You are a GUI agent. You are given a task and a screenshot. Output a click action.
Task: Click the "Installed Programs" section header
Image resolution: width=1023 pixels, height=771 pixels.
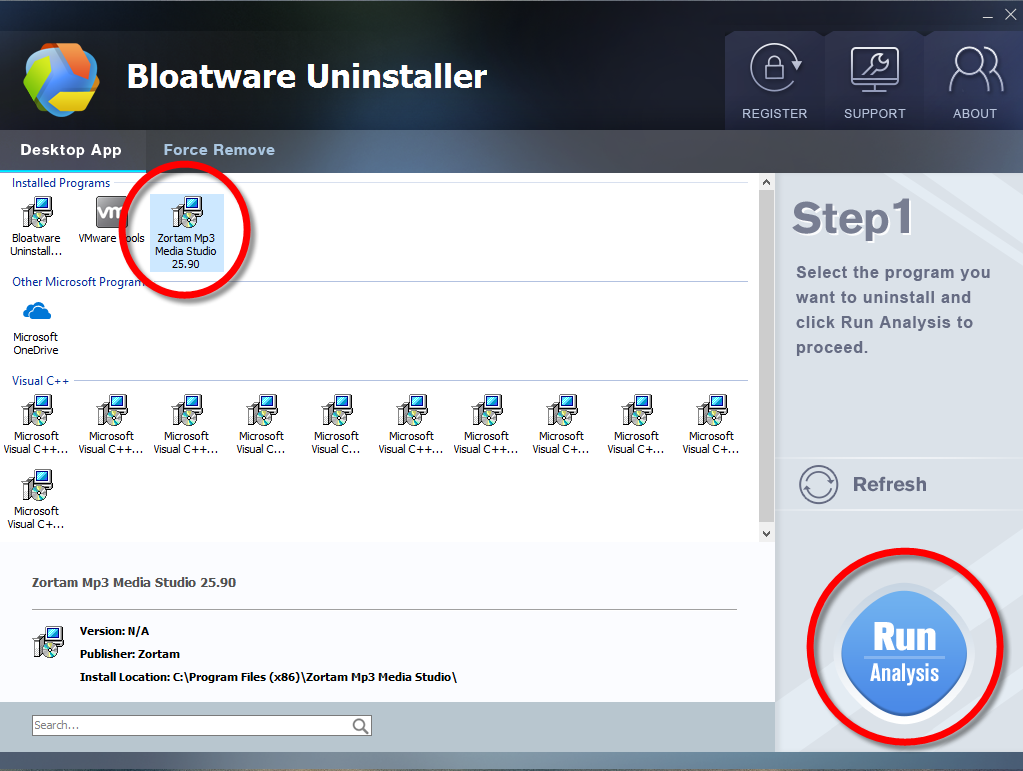(x=61, y=183)
